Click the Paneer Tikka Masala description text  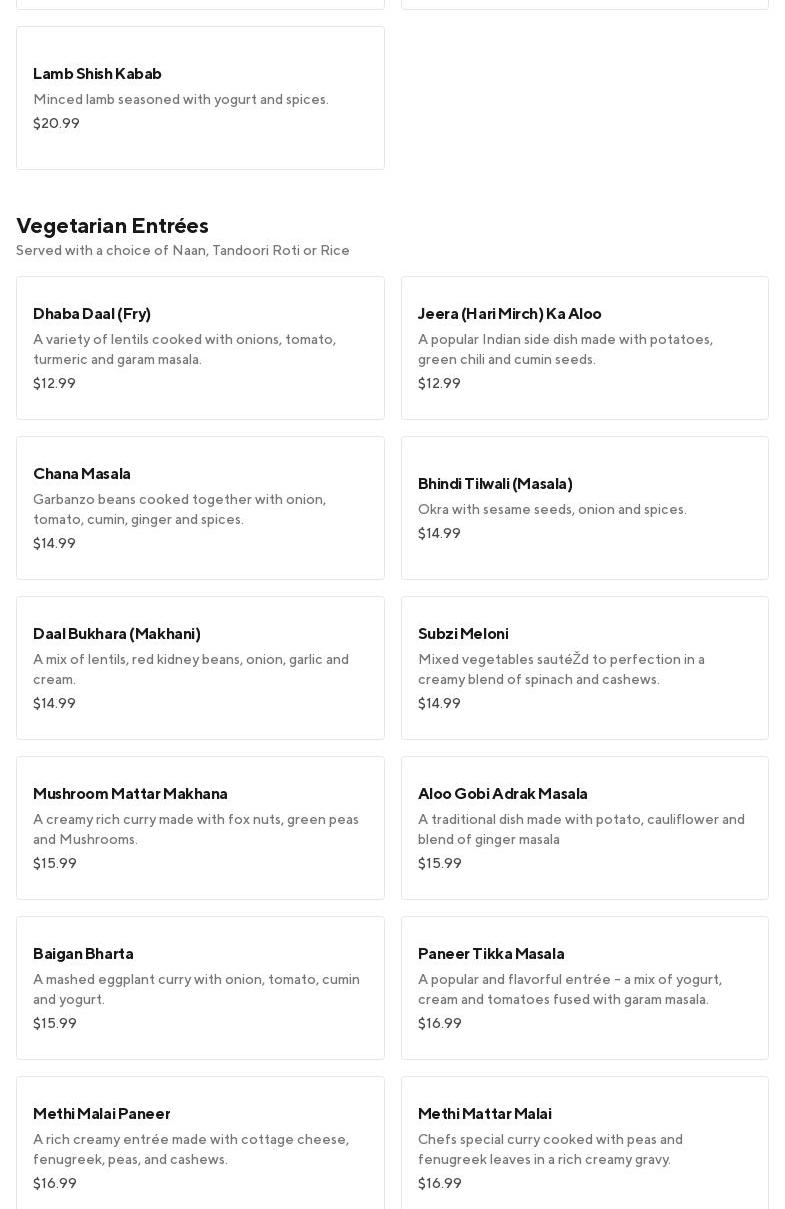click(x=569, y=989)
